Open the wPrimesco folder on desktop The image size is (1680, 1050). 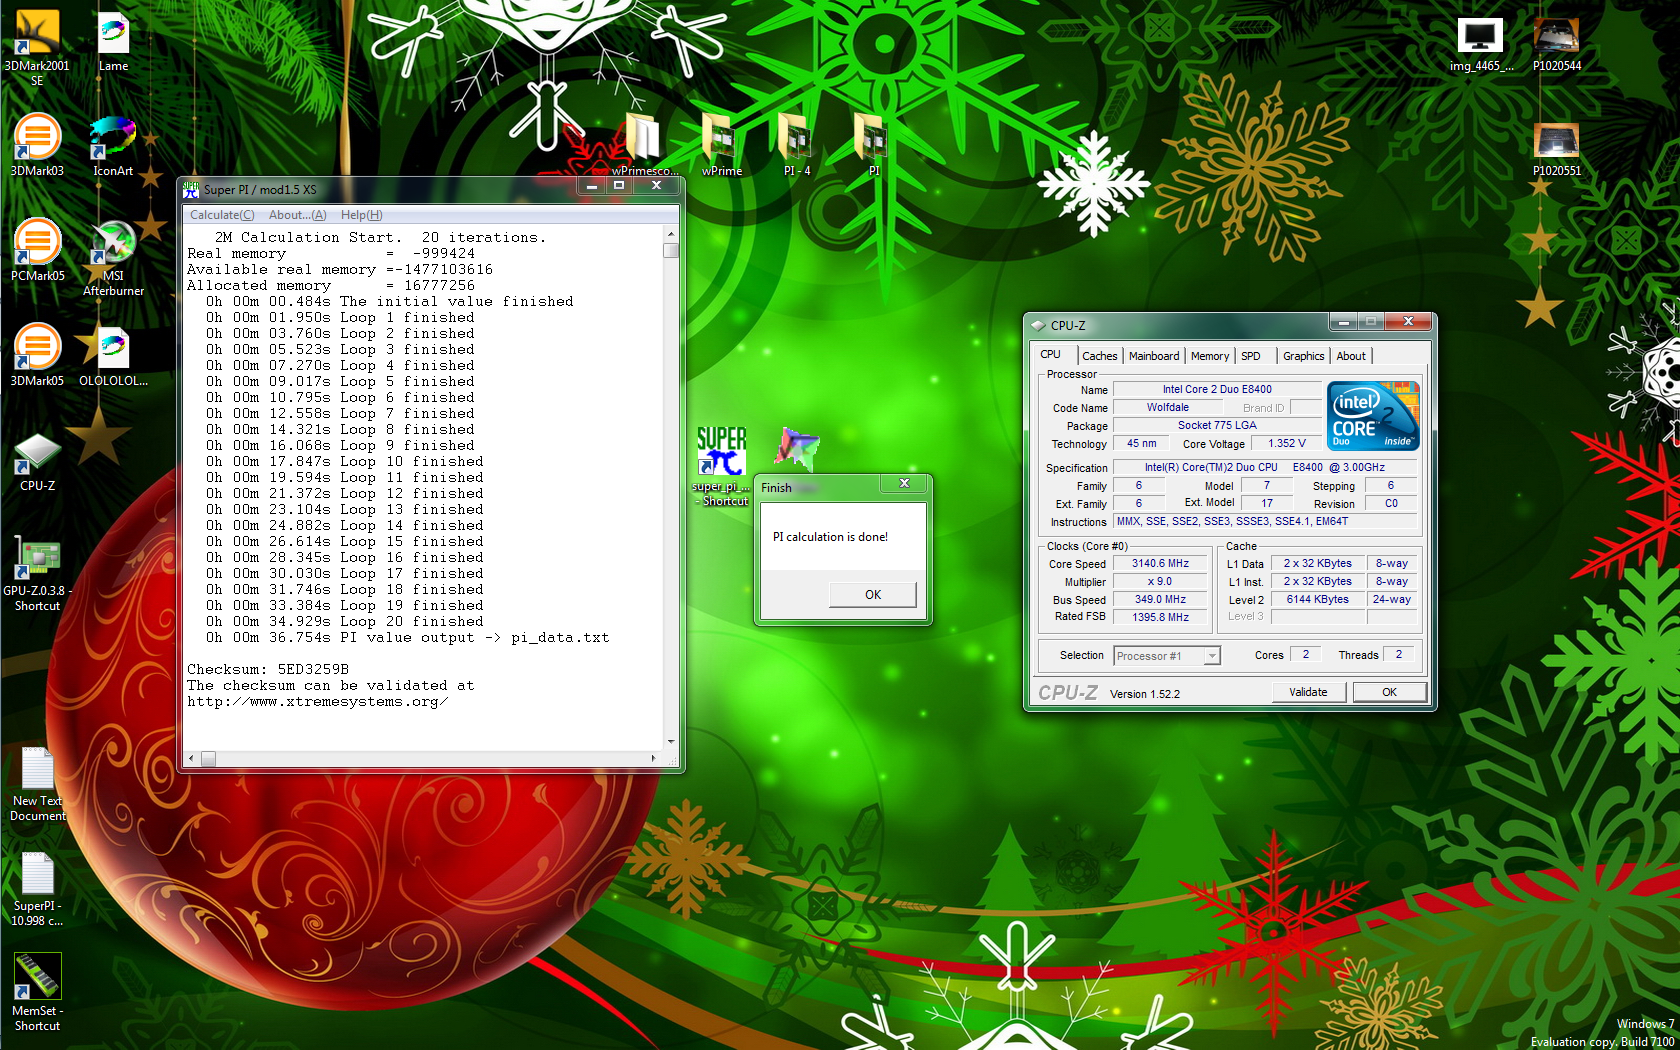click(644, 144)
